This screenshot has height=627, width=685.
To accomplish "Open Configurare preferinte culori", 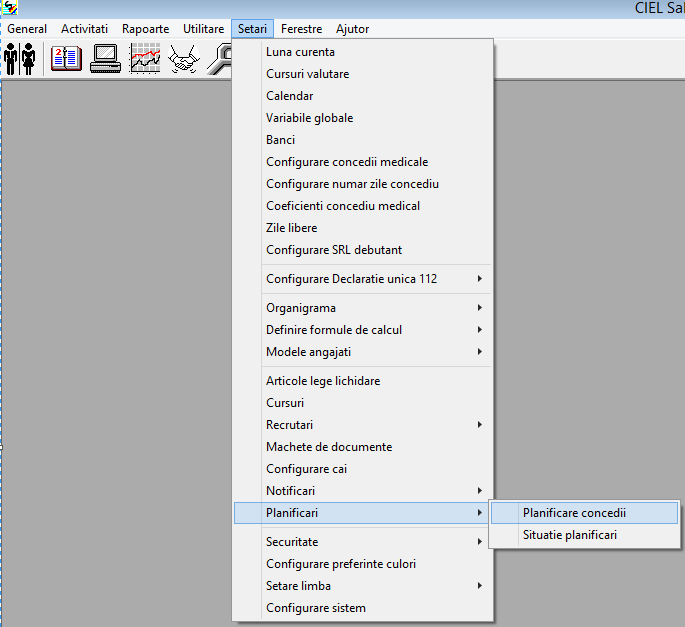I will click(x=363, y=564).
